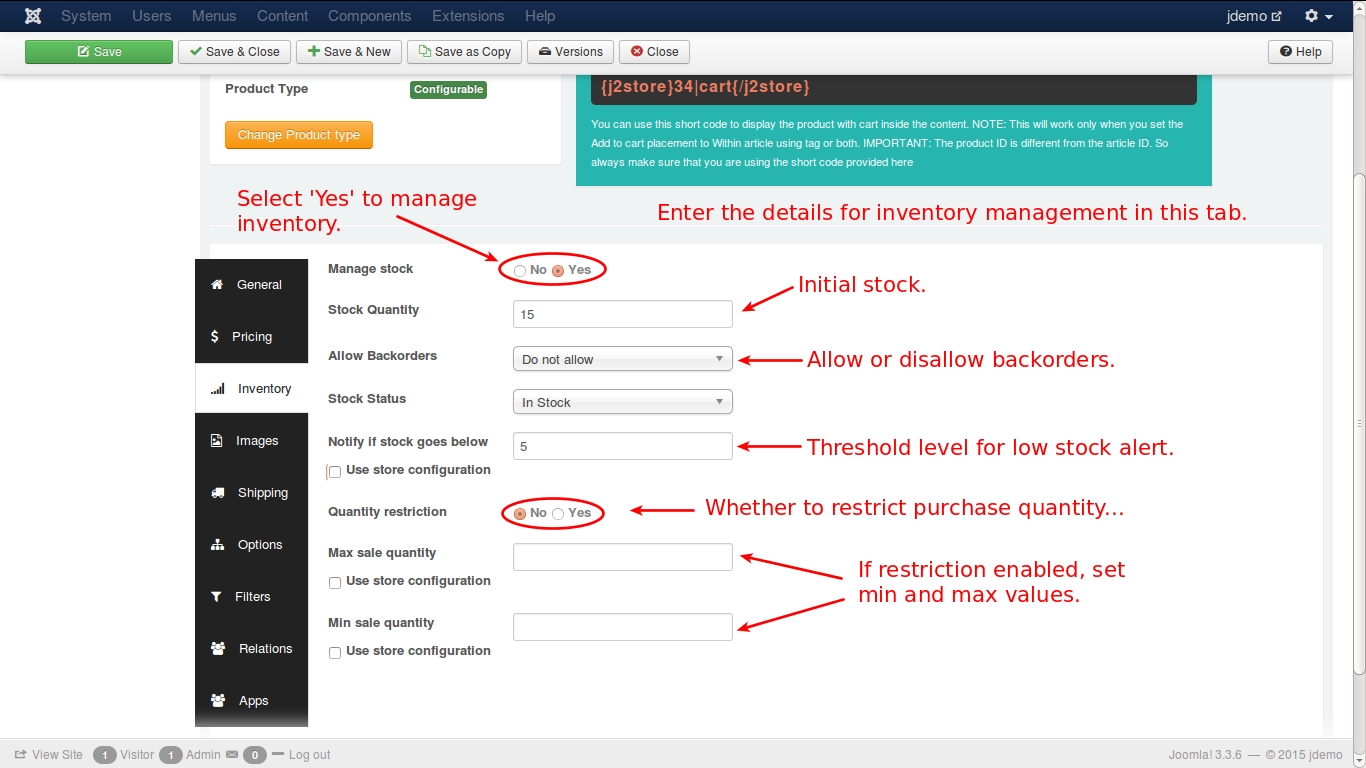This screenshot has height=768, width=1366.
Task: Open the settings gear menu
Action: point(1319,16)
